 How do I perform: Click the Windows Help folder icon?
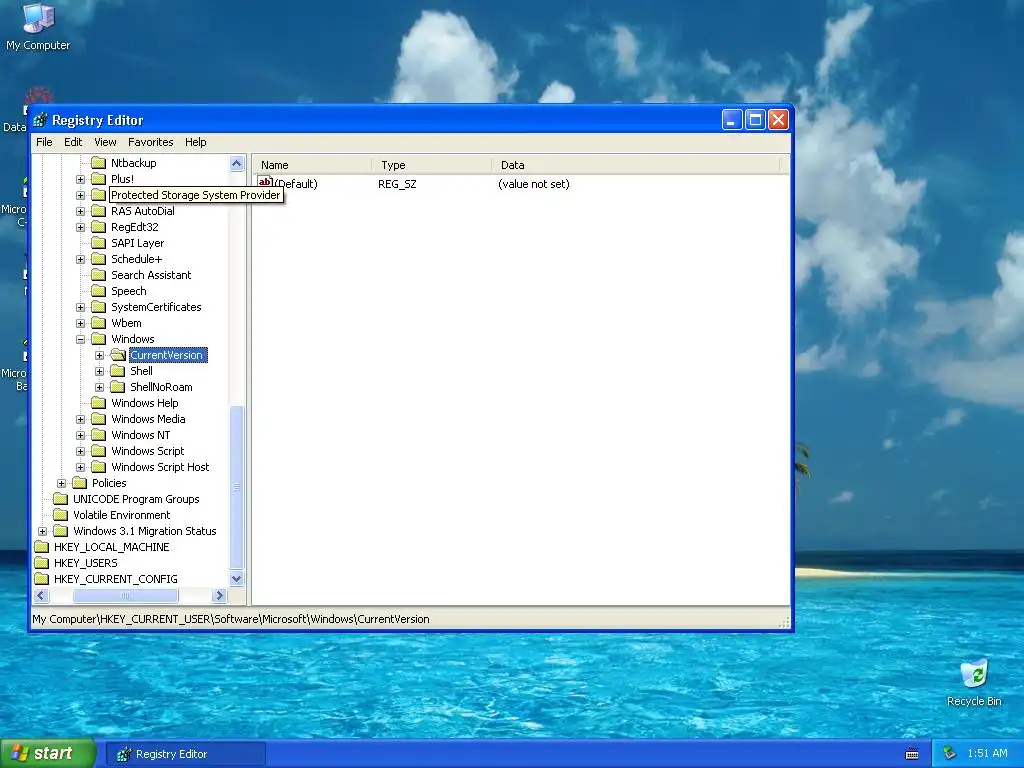(99, 403)
